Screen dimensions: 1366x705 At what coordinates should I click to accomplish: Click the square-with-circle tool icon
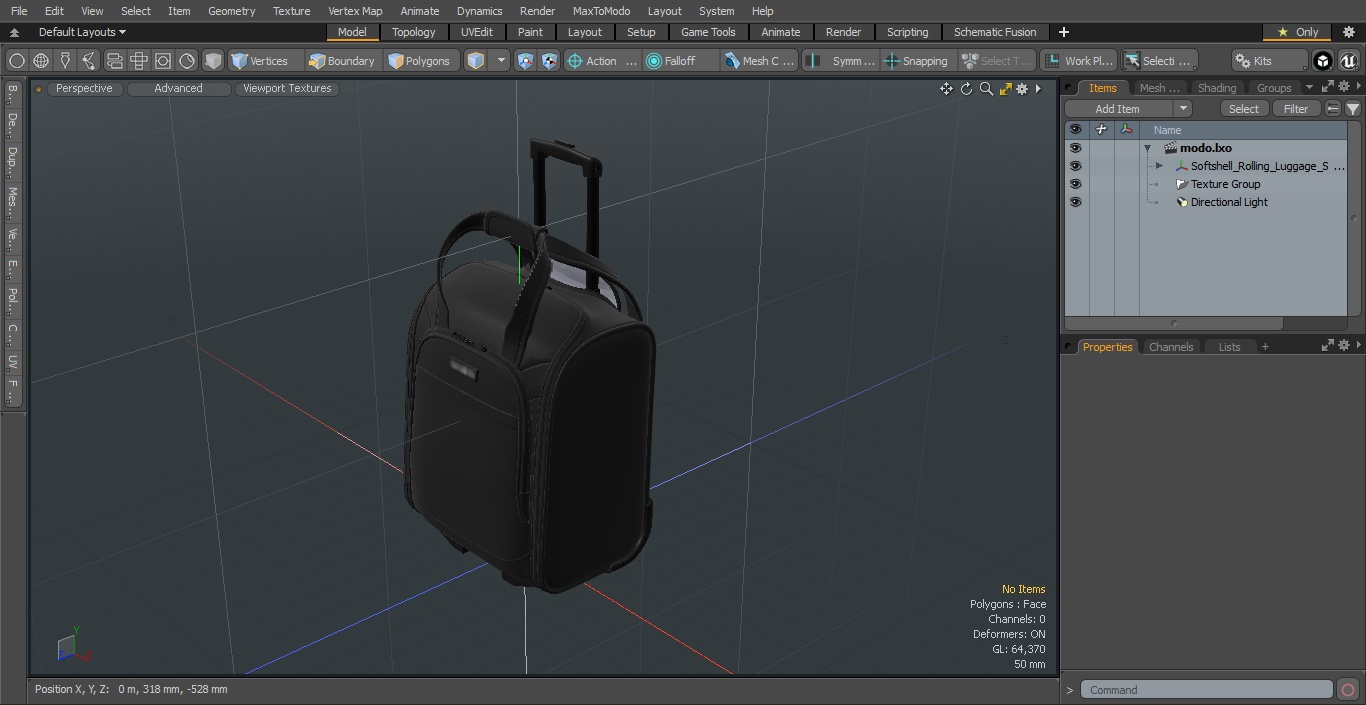point(162,61)
